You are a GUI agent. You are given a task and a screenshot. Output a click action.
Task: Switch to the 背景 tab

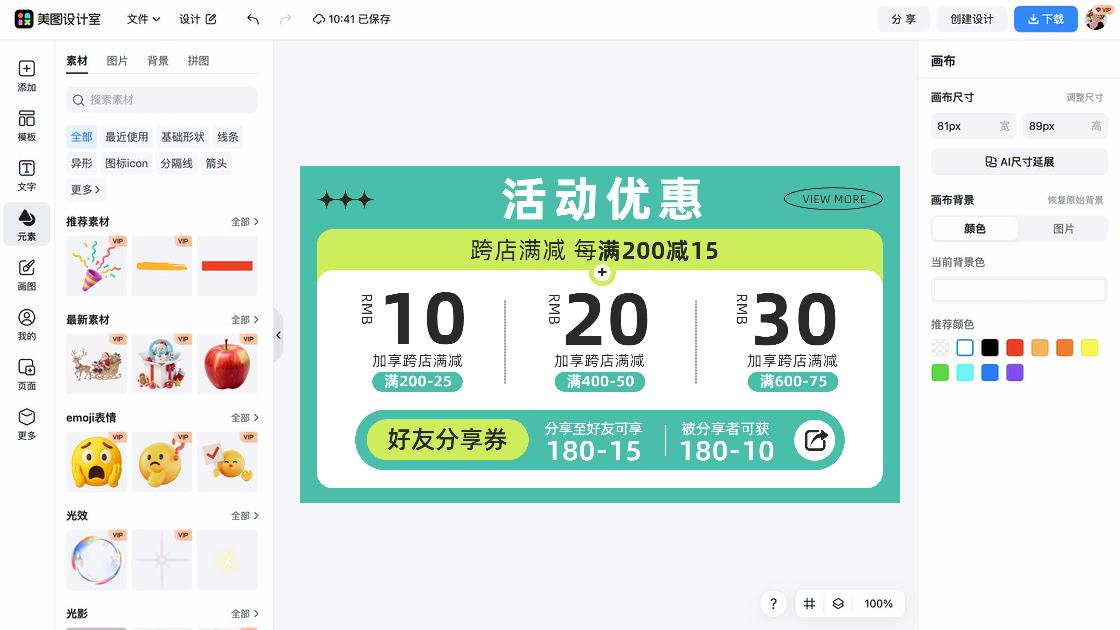point(157,60)
